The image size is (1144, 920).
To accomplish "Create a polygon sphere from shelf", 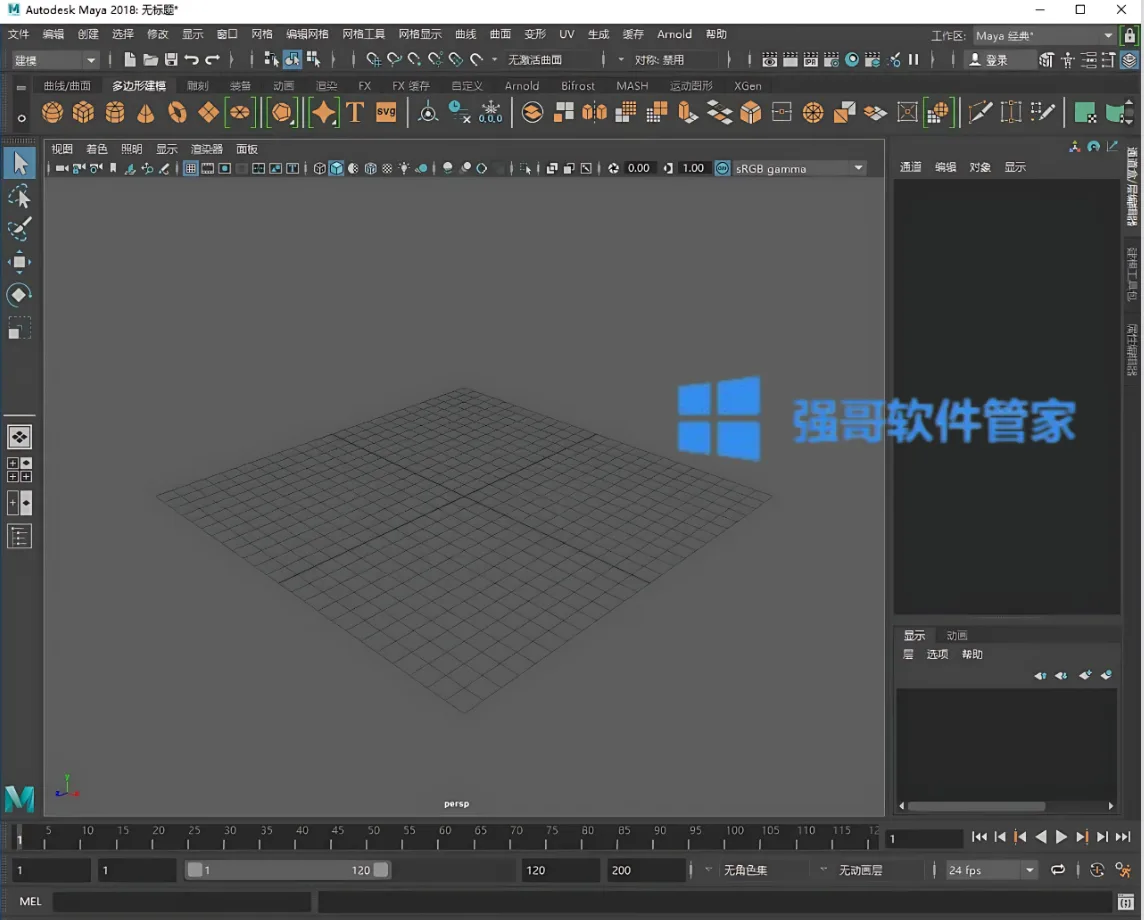I will coord(52,112).
